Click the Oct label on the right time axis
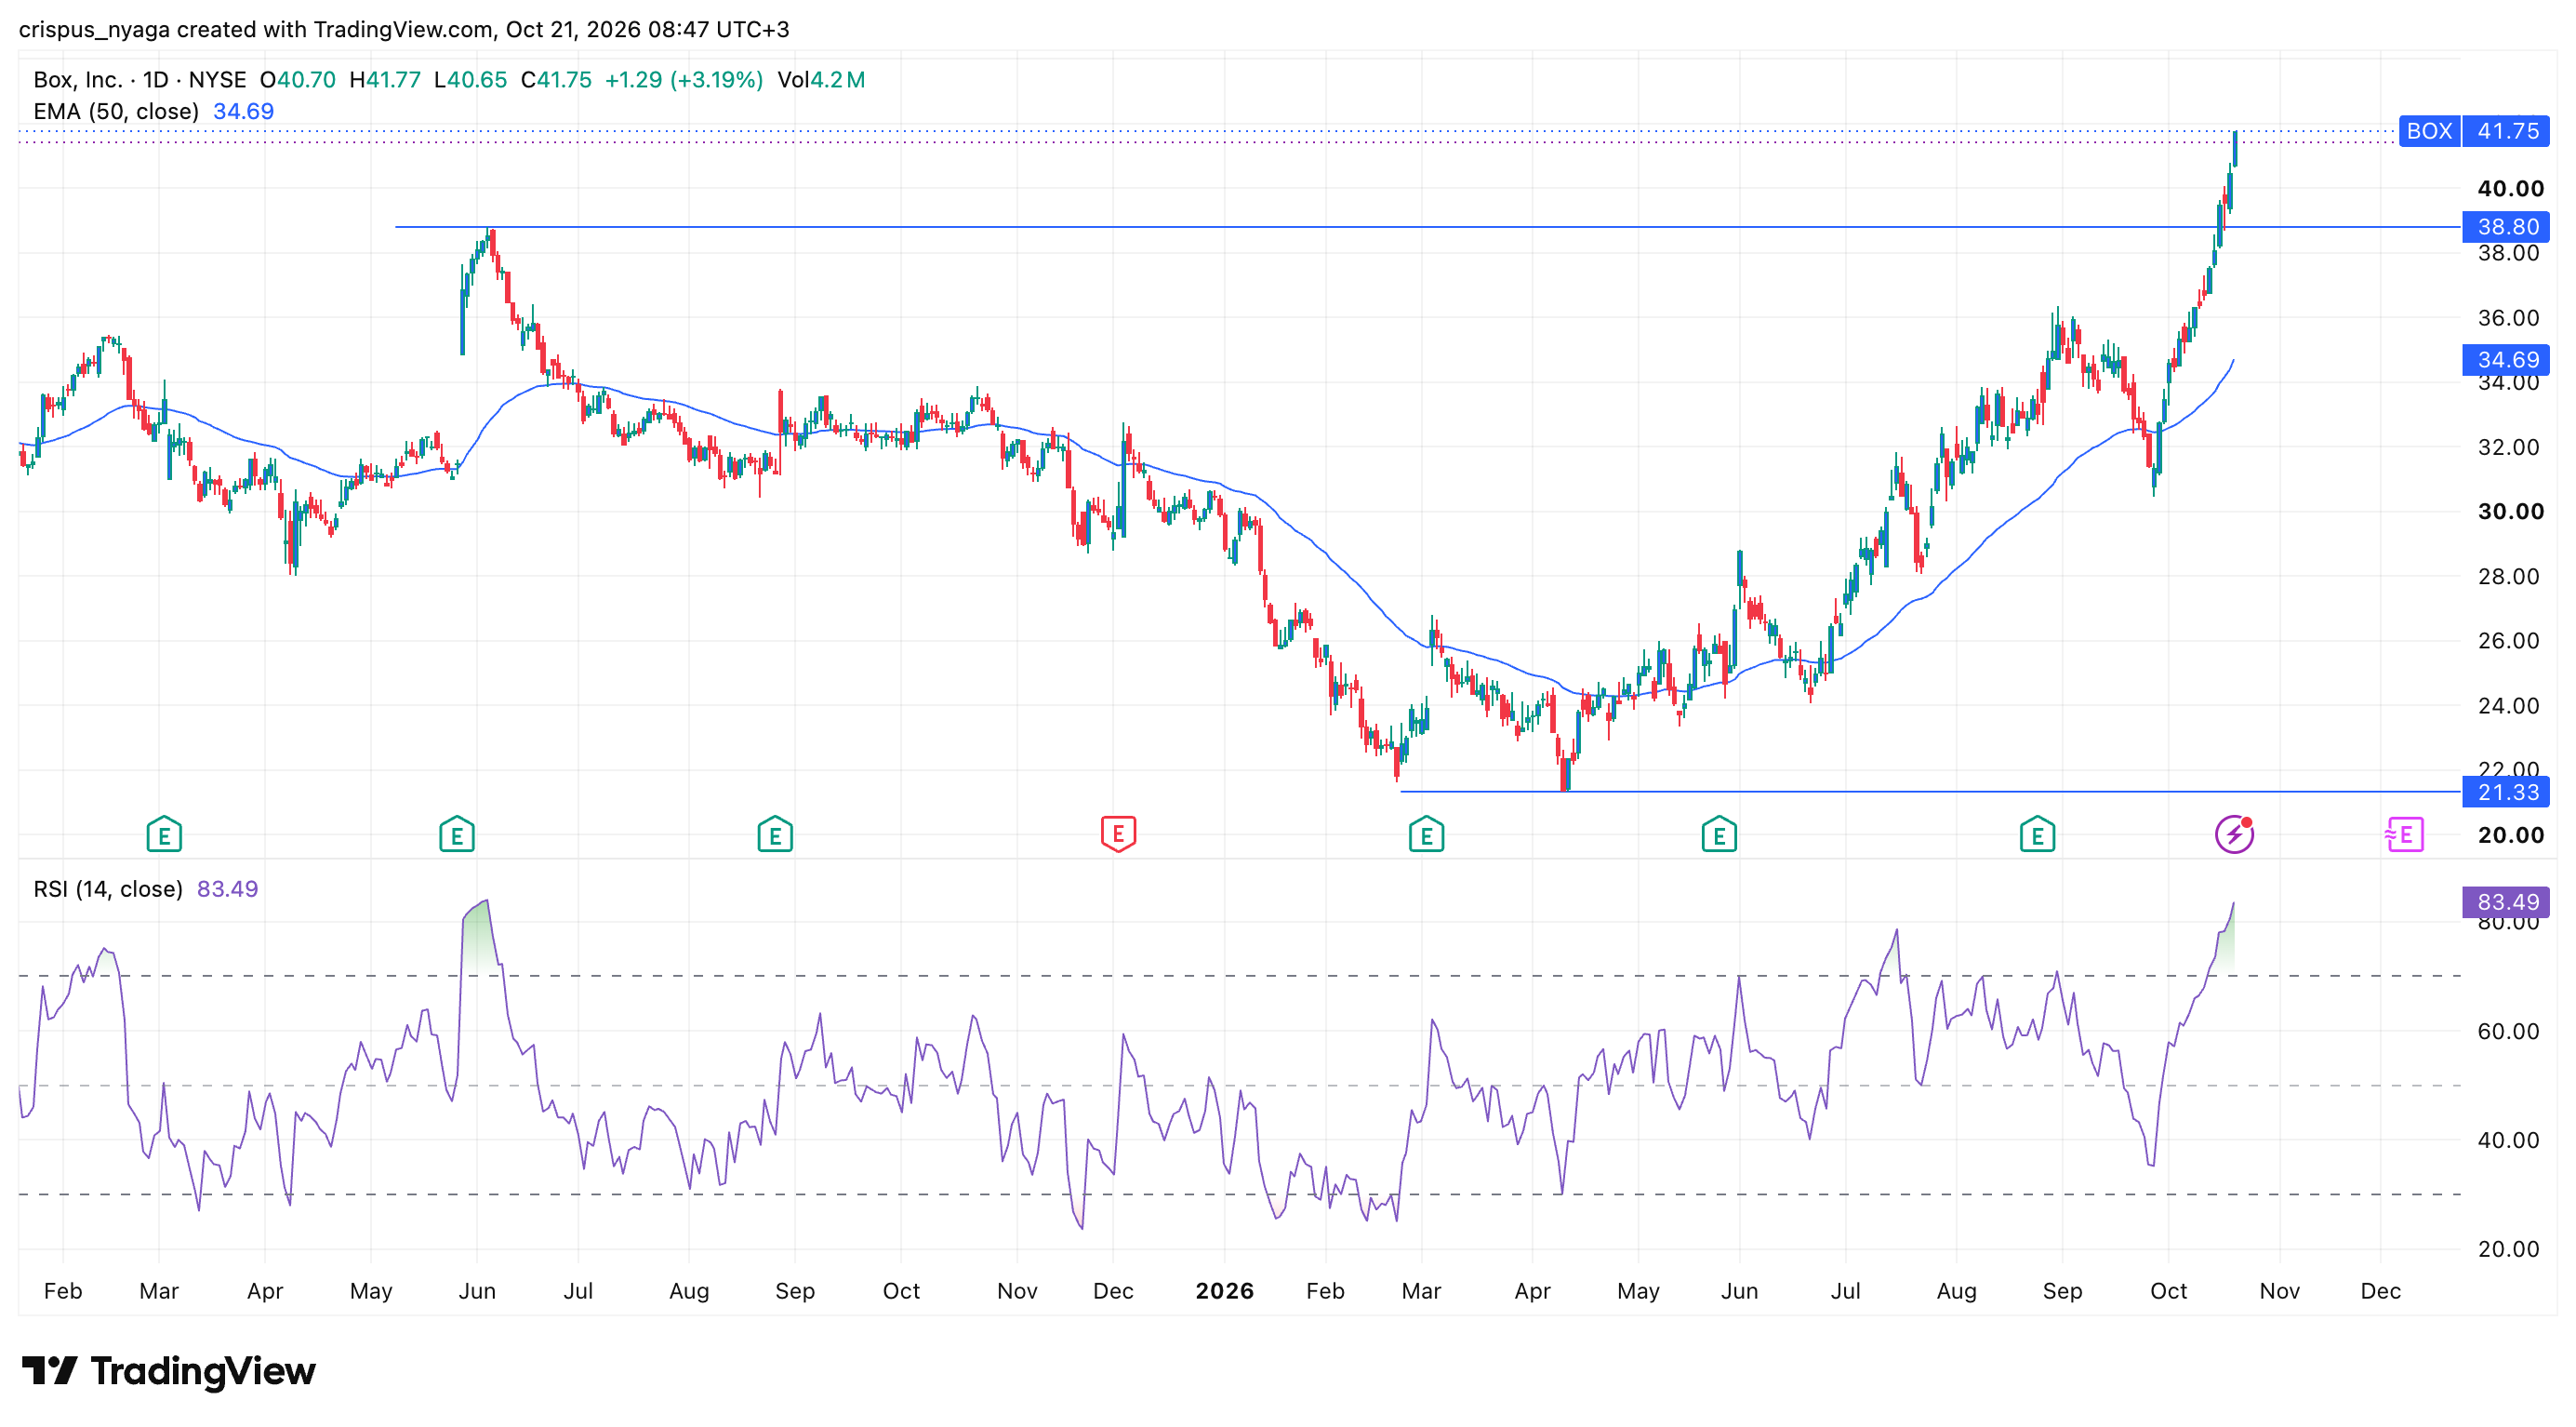Image resolution: width=2576 pixels, height=1427 pixels. pyautogui.click(x=2168, y=1291)
